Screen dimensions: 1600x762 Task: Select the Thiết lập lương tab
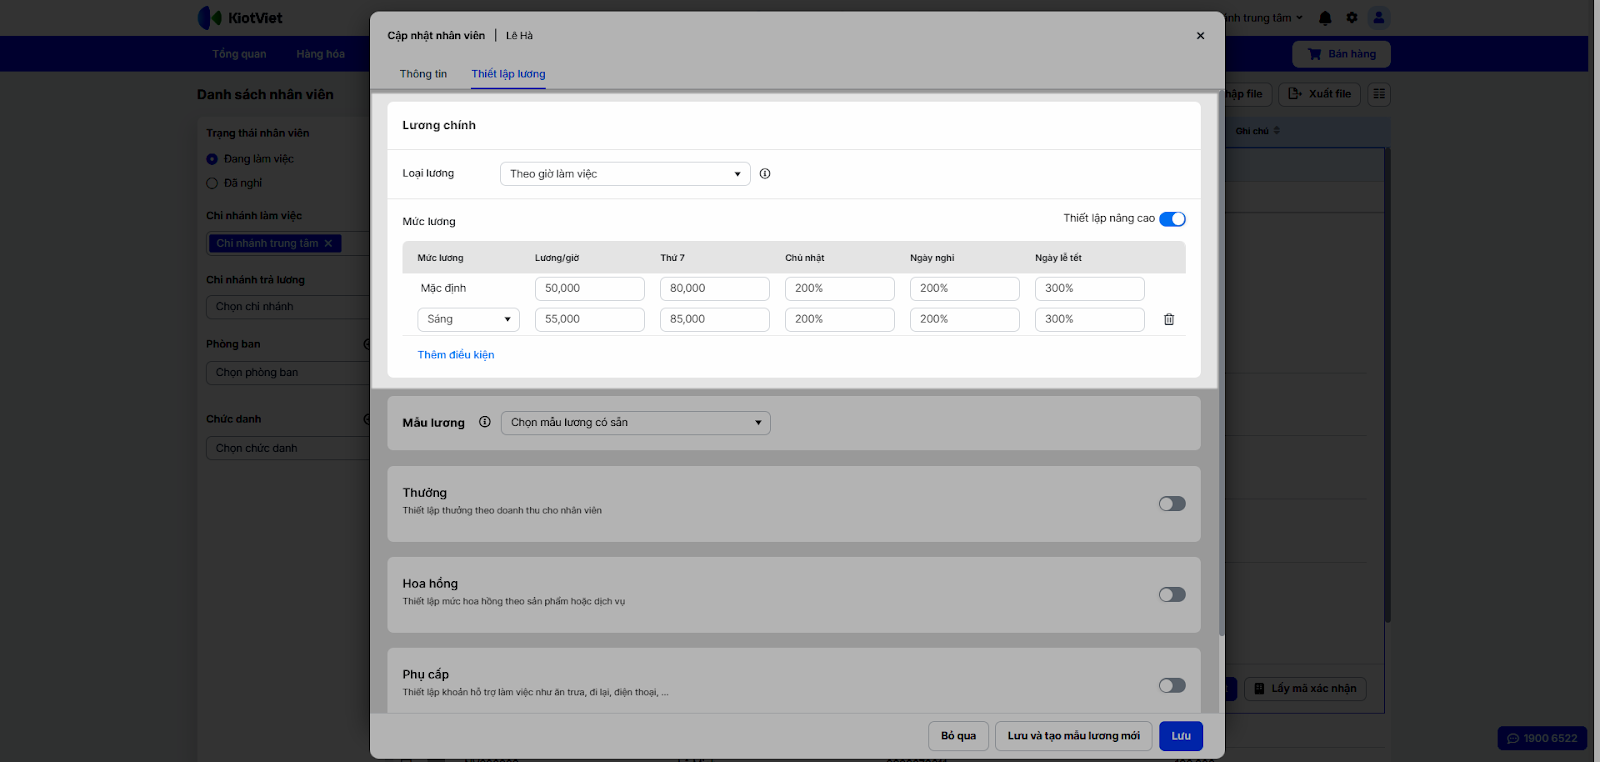(x=508, y=74)
